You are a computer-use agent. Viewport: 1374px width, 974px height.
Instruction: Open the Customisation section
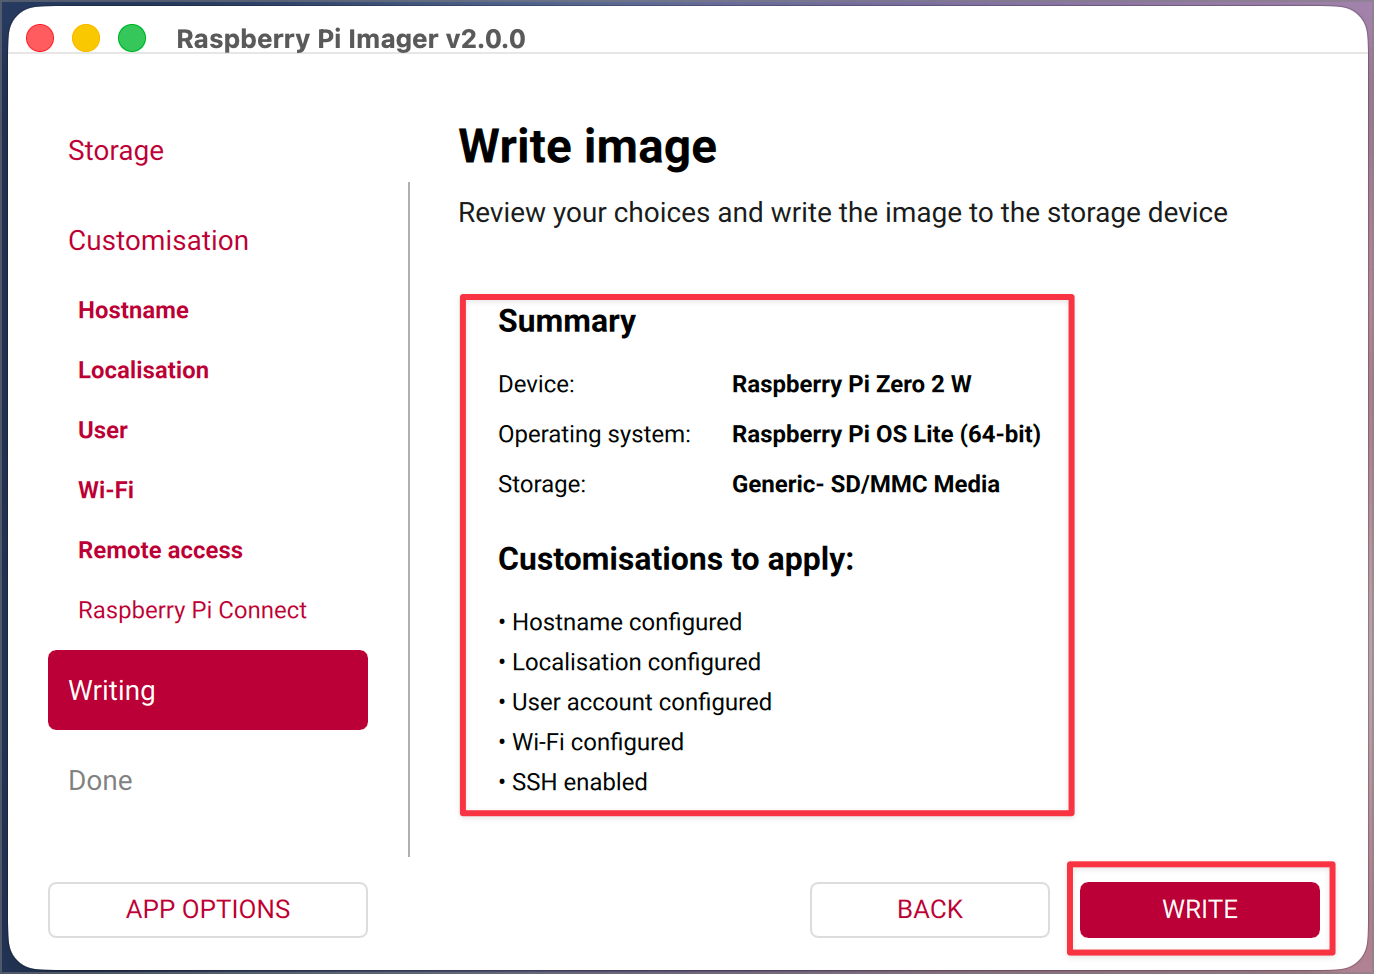point(158,240)
